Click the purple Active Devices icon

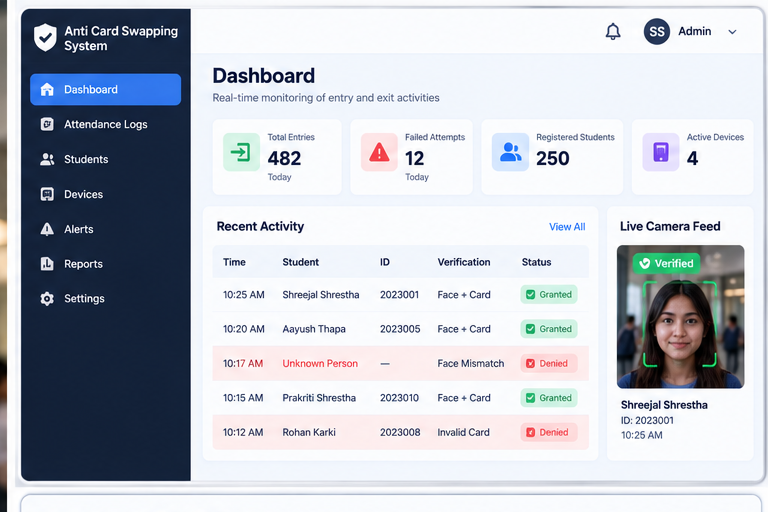click(x=661, y=152)
